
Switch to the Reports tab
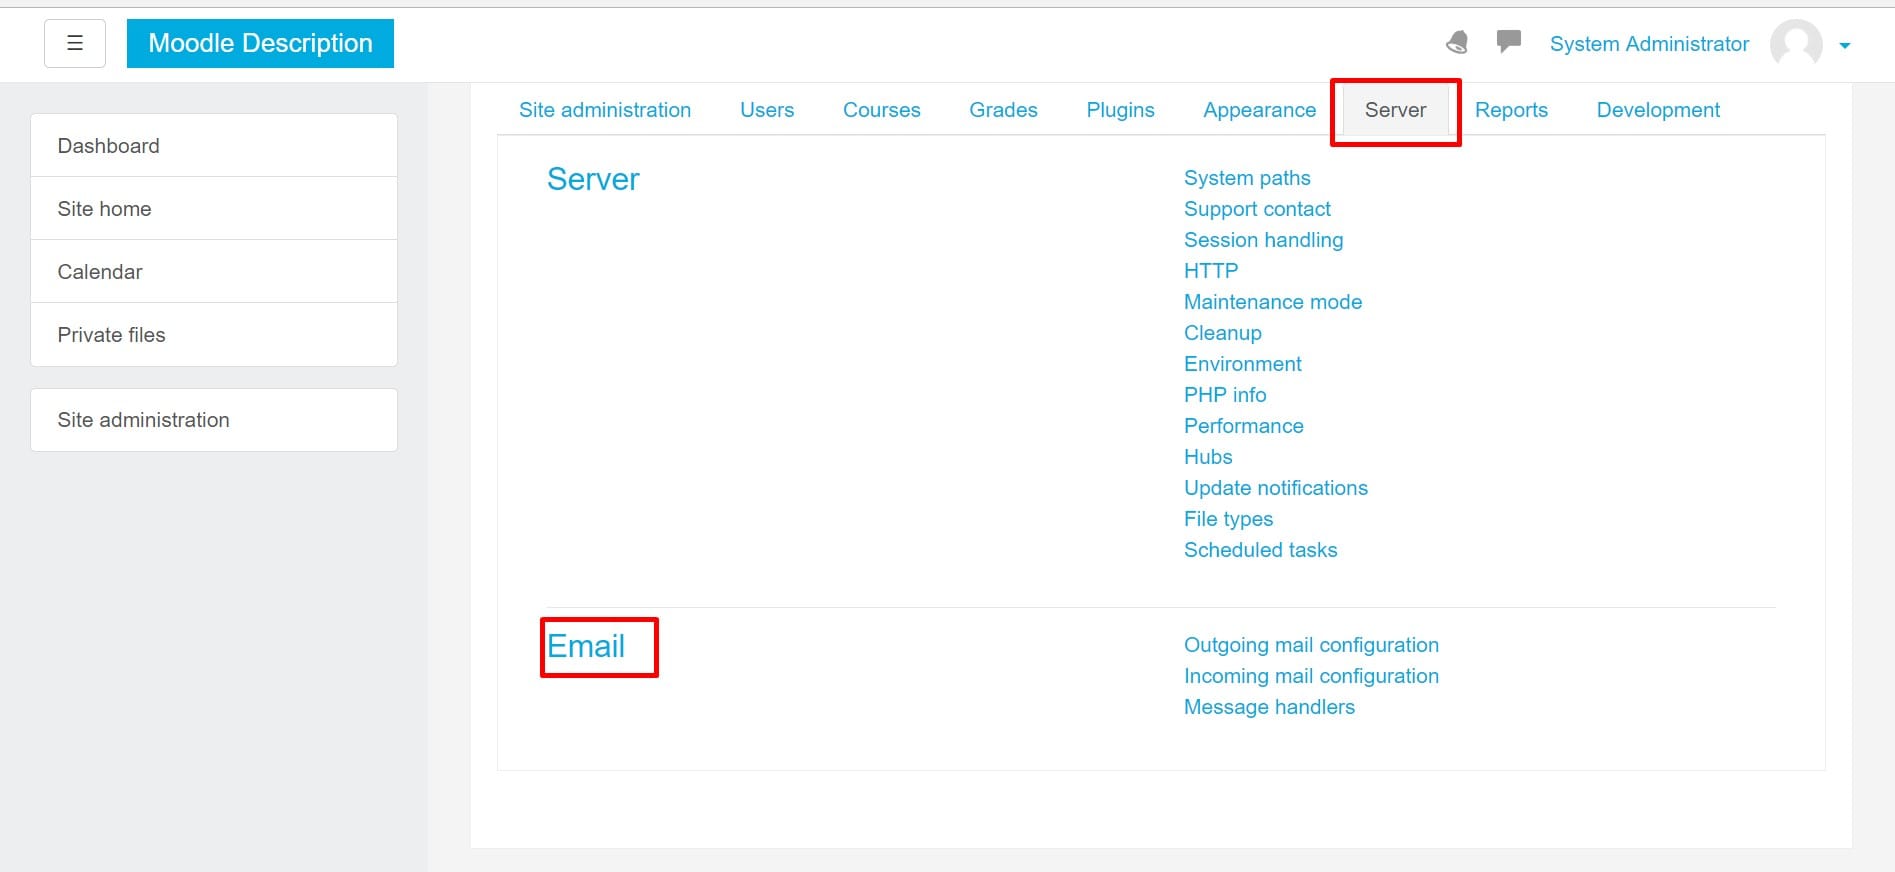click(1511, 110)
